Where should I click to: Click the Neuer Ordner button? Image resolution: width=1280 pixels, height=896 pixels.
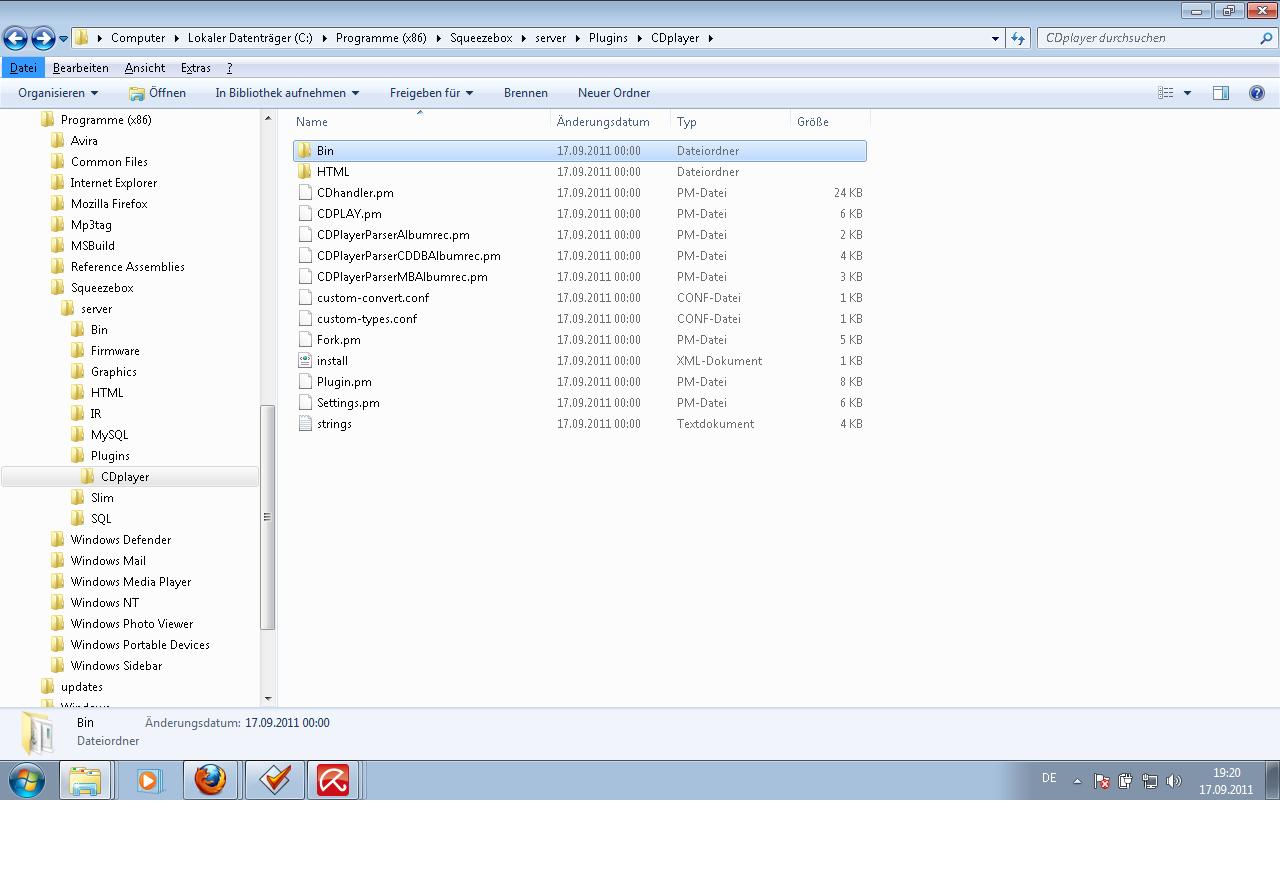[x=613, y=93]
